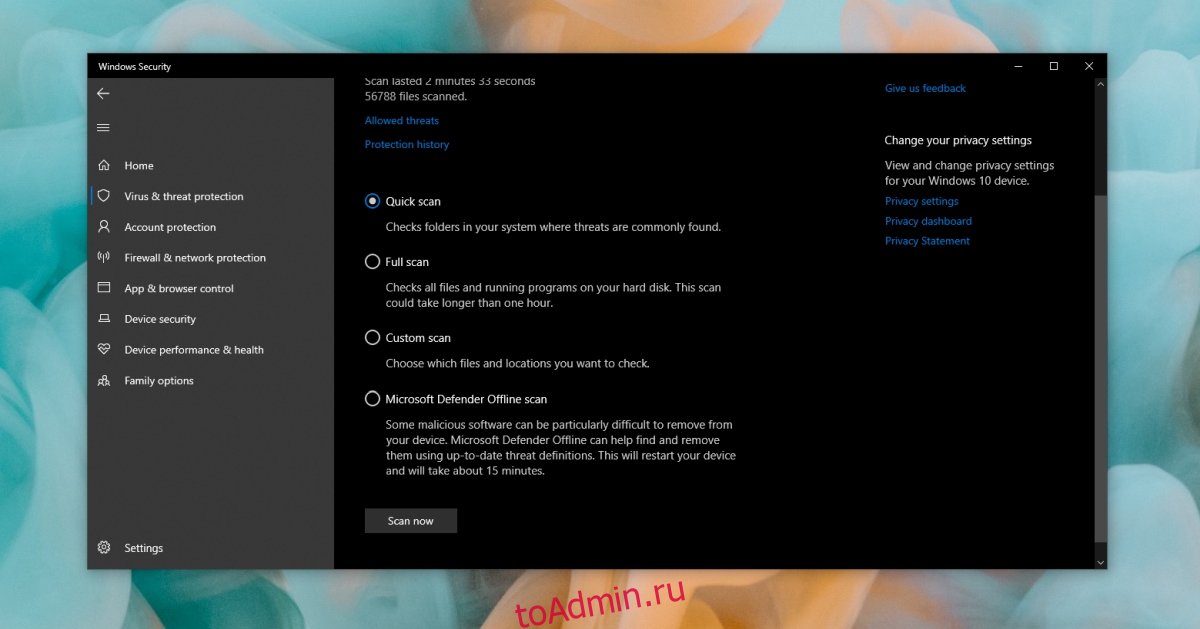Open the Privacy dashboard link

[928, 221]
